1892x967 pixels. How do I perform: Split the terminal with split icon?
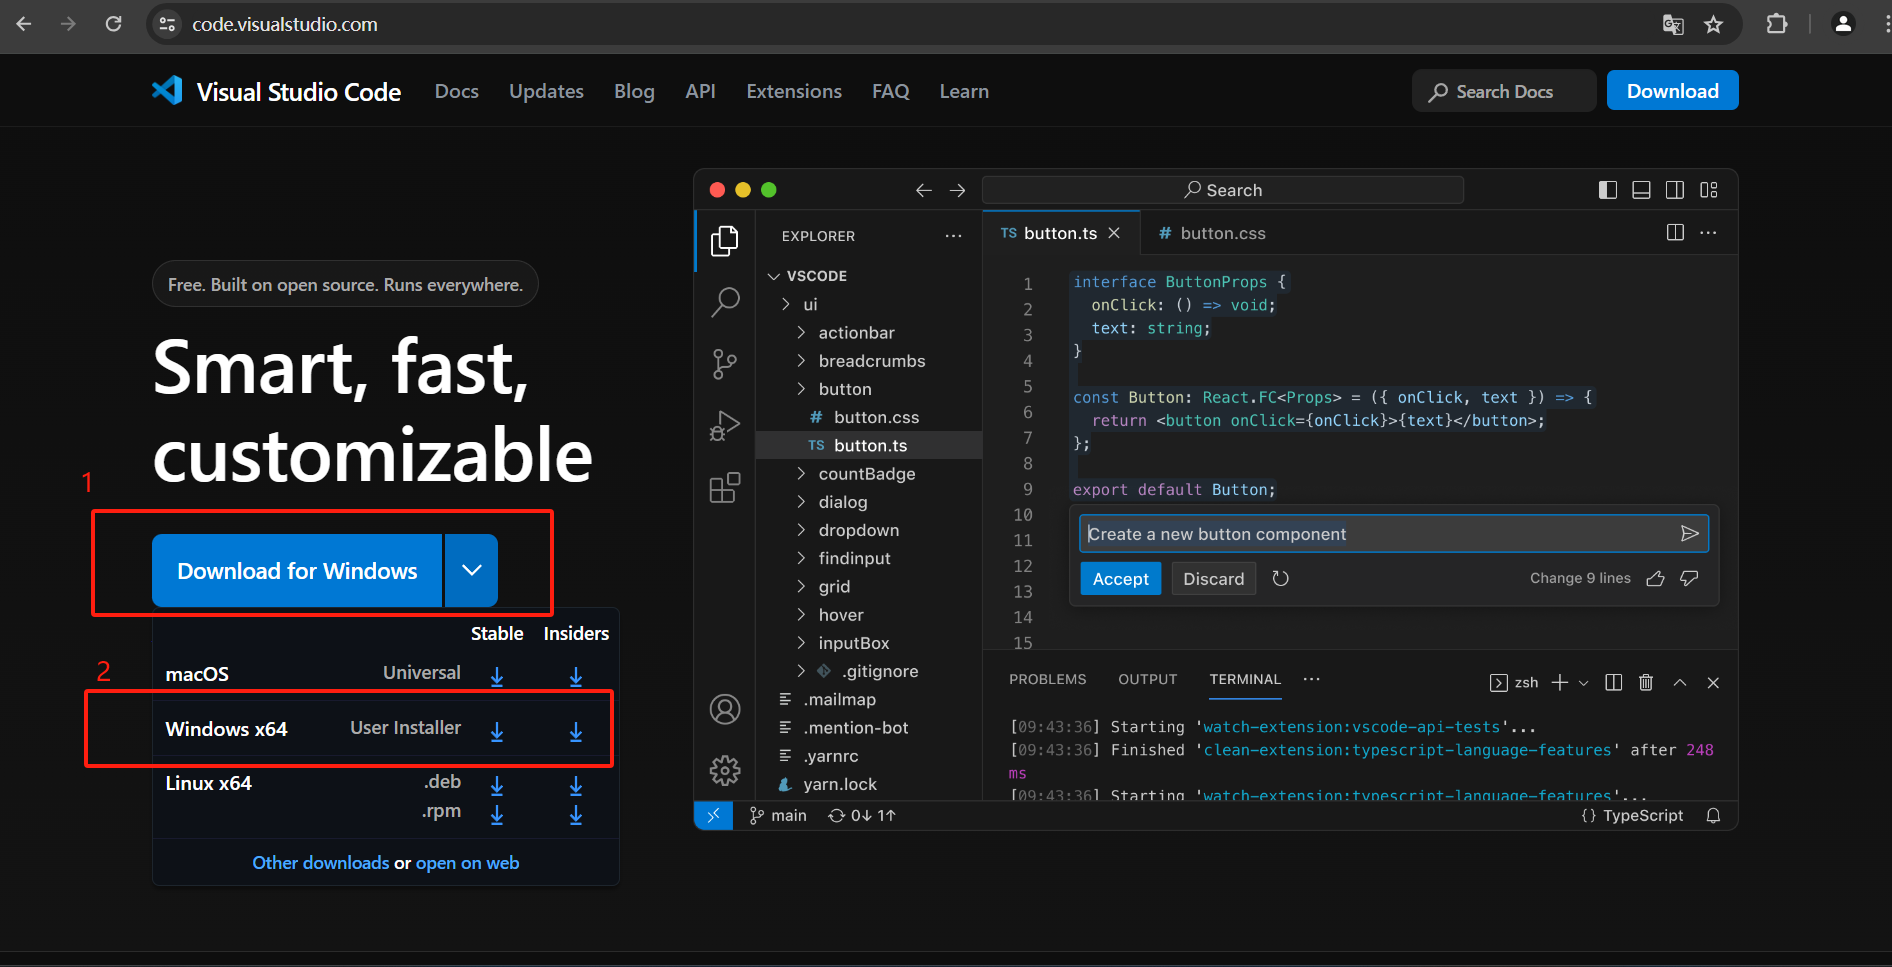click(x=1613, y=682)
